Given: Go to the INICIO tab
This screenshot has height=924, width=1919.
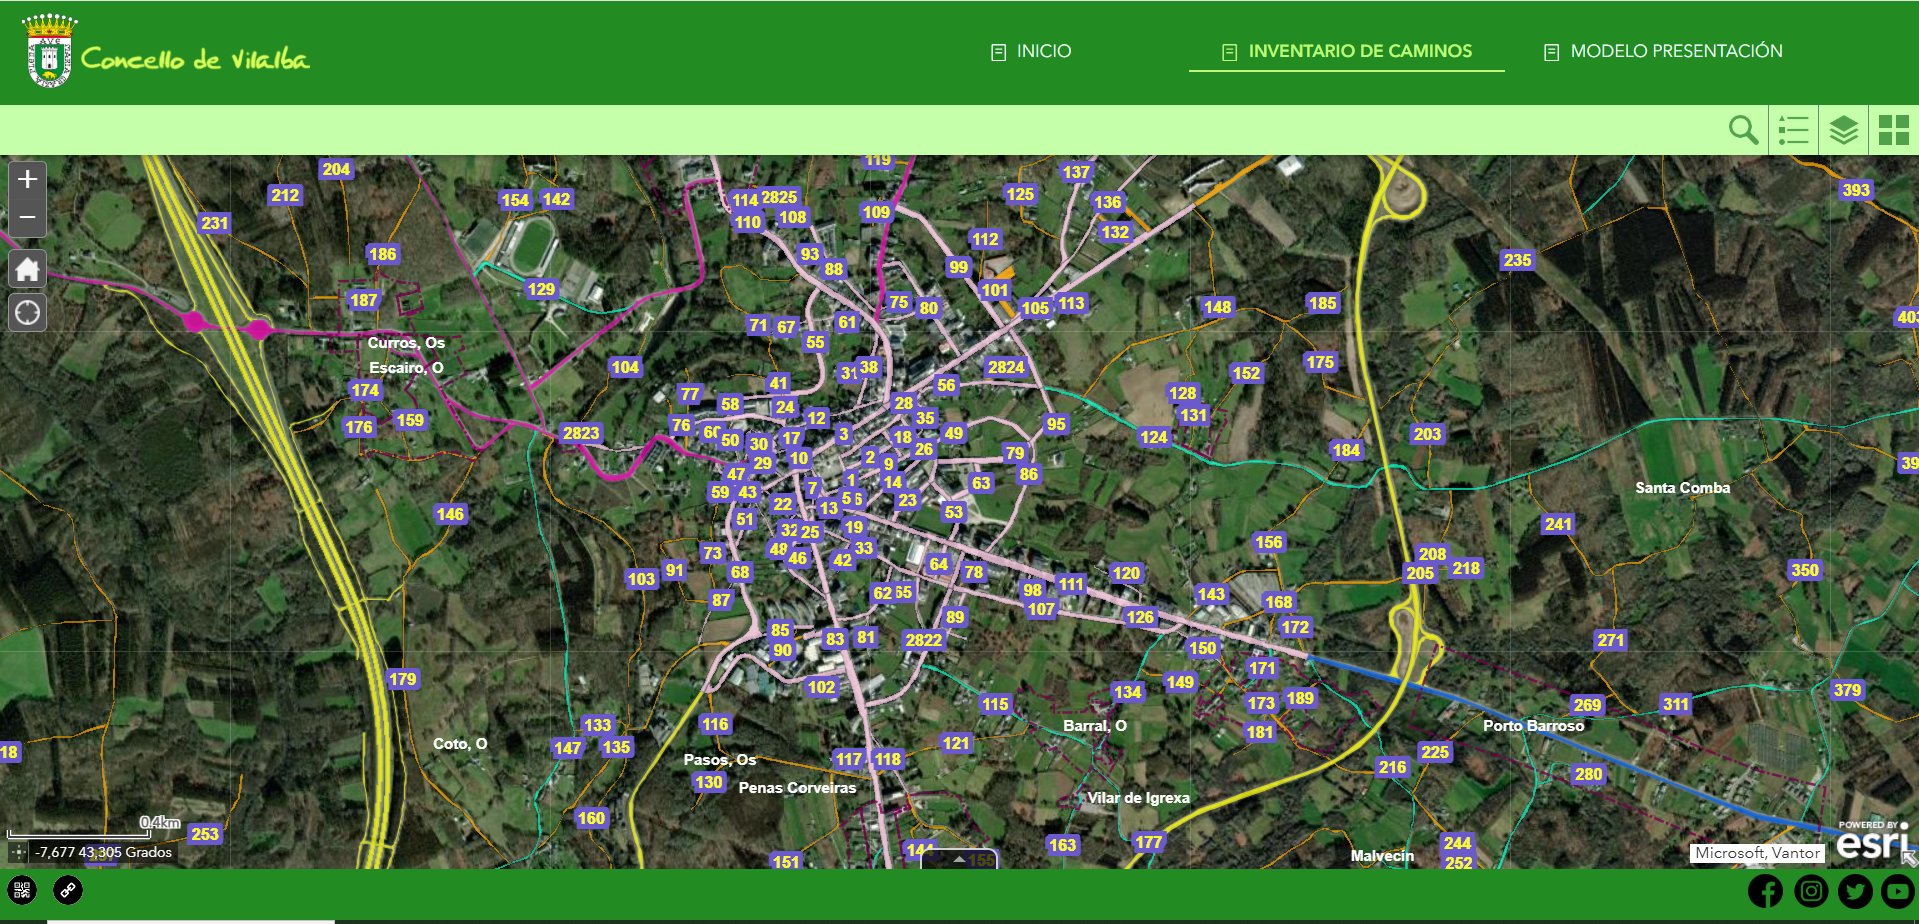Looking at the screenshot, I should click(1031, 51).
